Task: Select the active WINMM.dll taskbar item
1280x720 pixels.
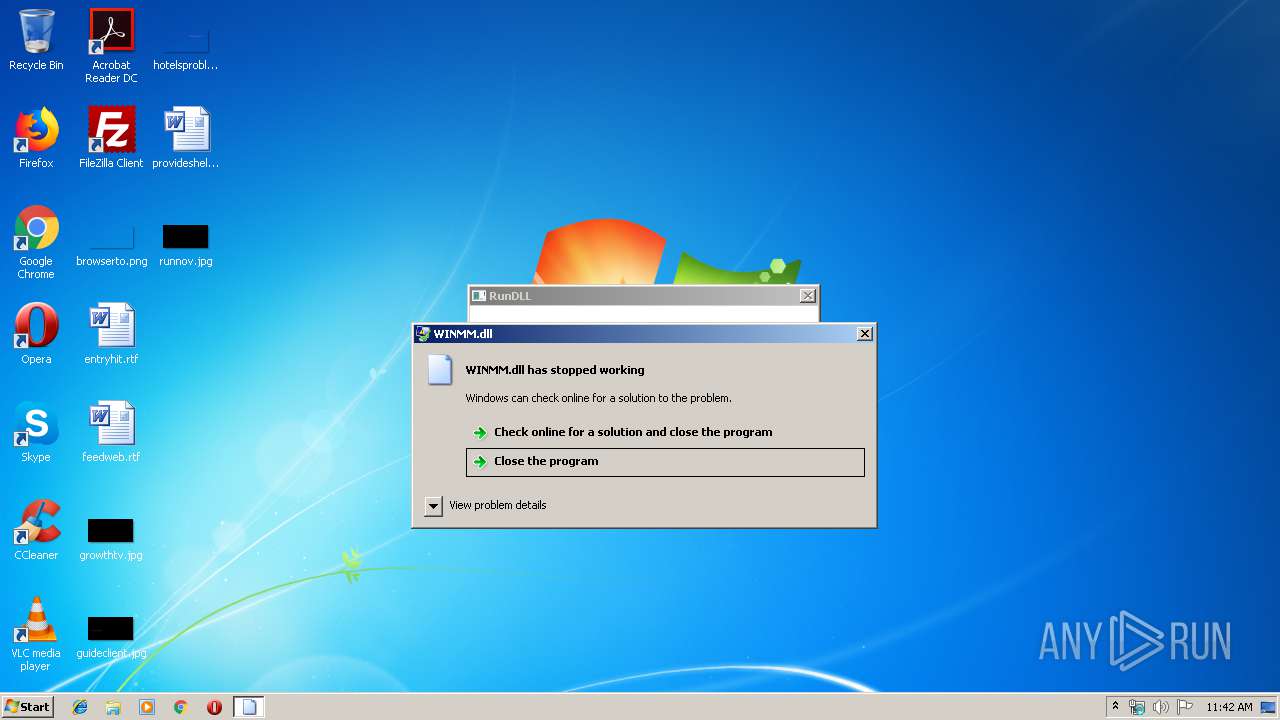Action: [249, 707]
